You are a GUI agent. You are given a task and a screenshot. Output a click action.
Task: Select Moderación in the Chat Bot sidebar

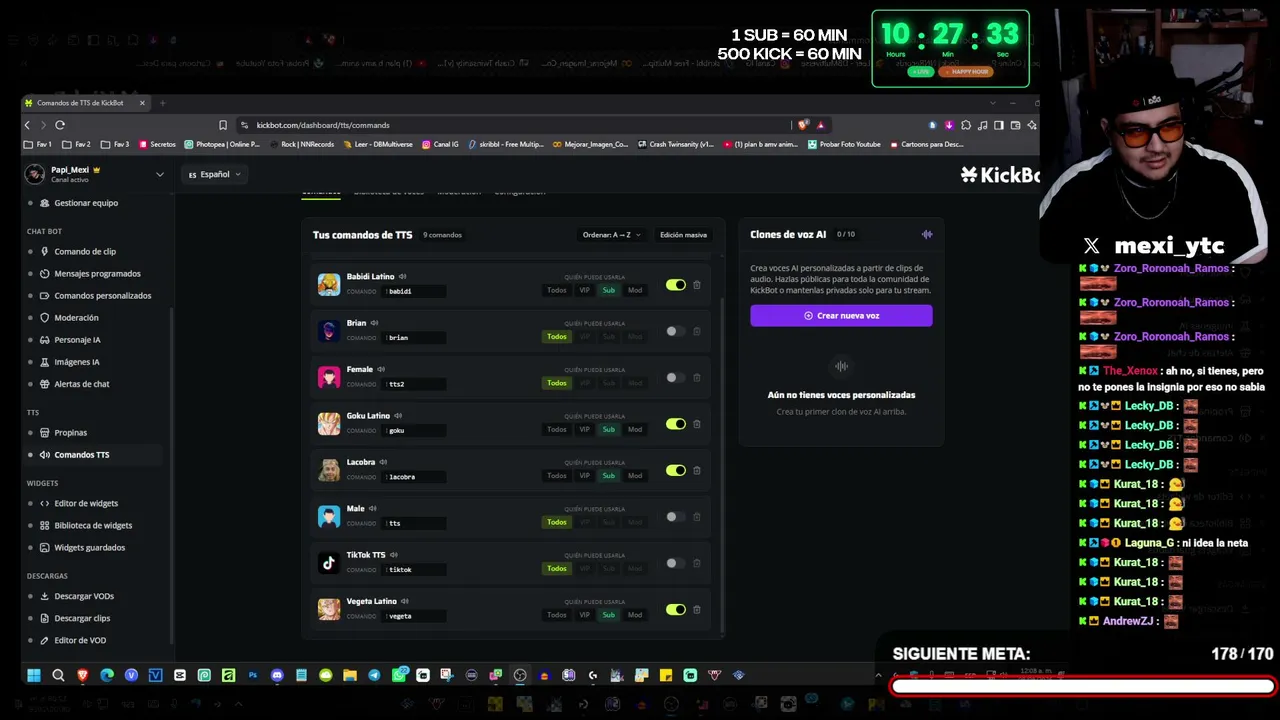(x=76, y=317)
